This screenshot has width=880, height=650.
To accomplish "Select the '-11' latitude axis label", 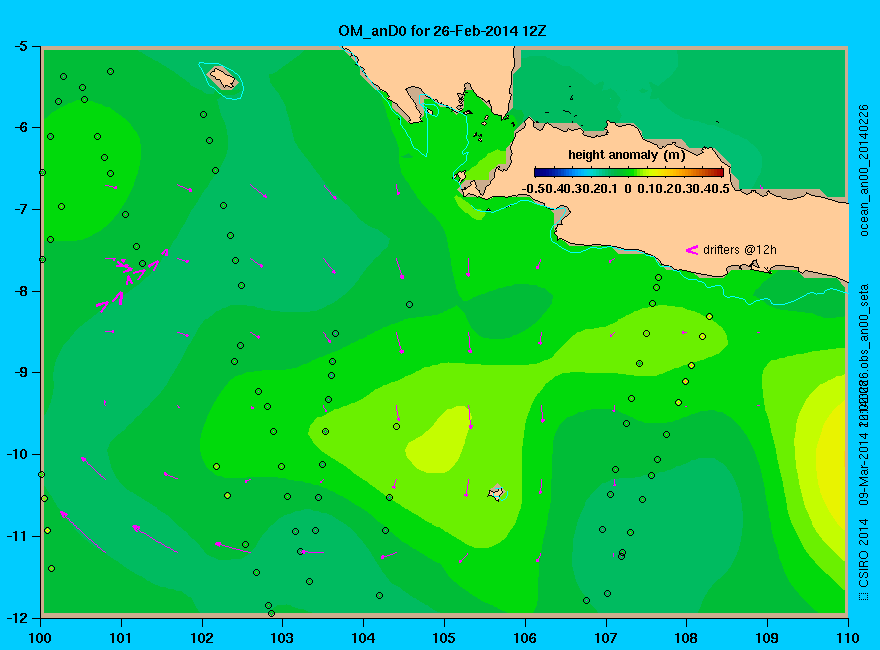I will [16, 536].
